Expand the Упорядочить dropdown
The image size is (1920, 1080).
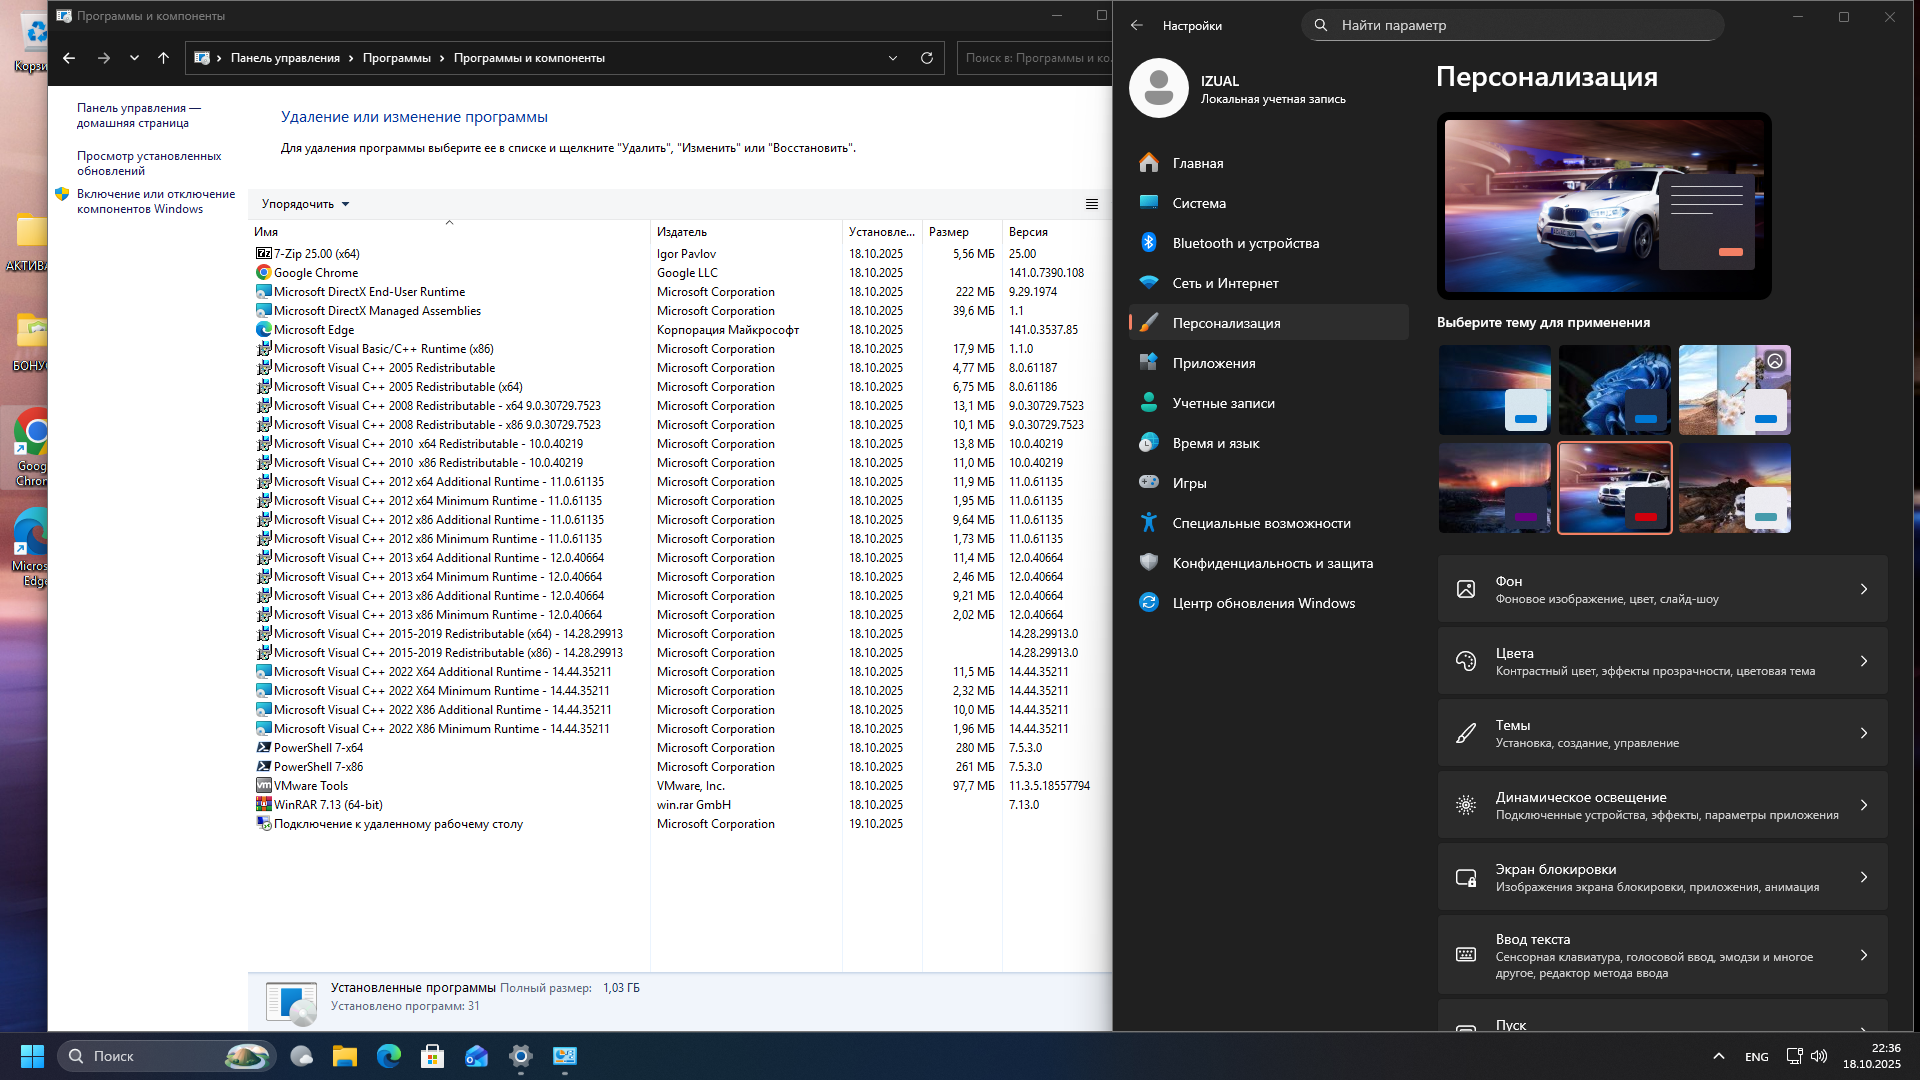click(305, 204)
